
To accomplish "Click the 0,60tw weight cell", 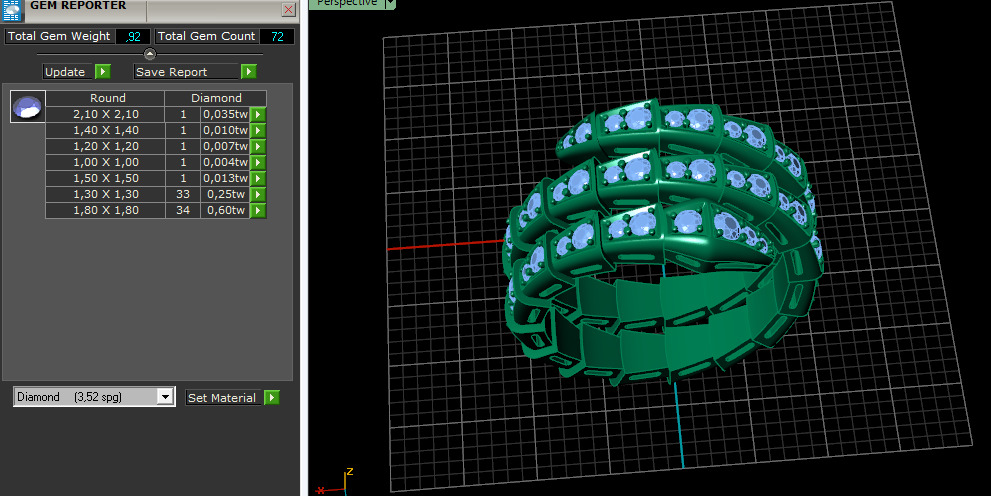I will (225, 210).
